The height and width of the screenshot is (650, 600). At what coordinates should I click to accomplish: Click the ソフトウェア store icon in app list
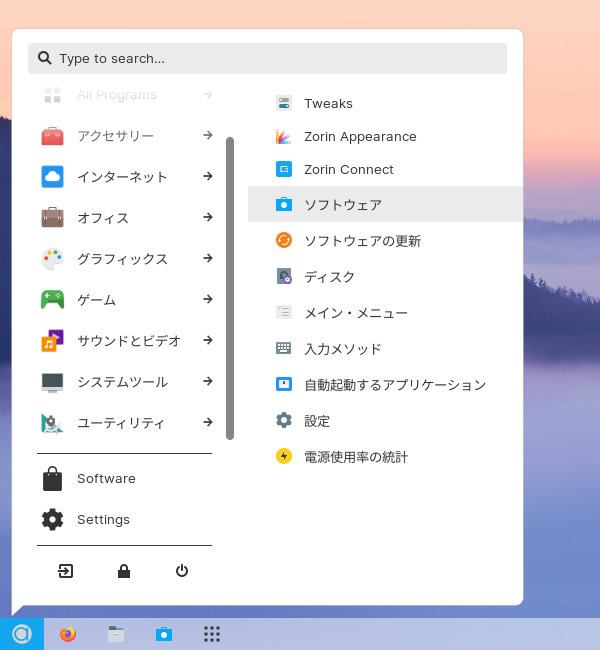click(x=284, y=204)
